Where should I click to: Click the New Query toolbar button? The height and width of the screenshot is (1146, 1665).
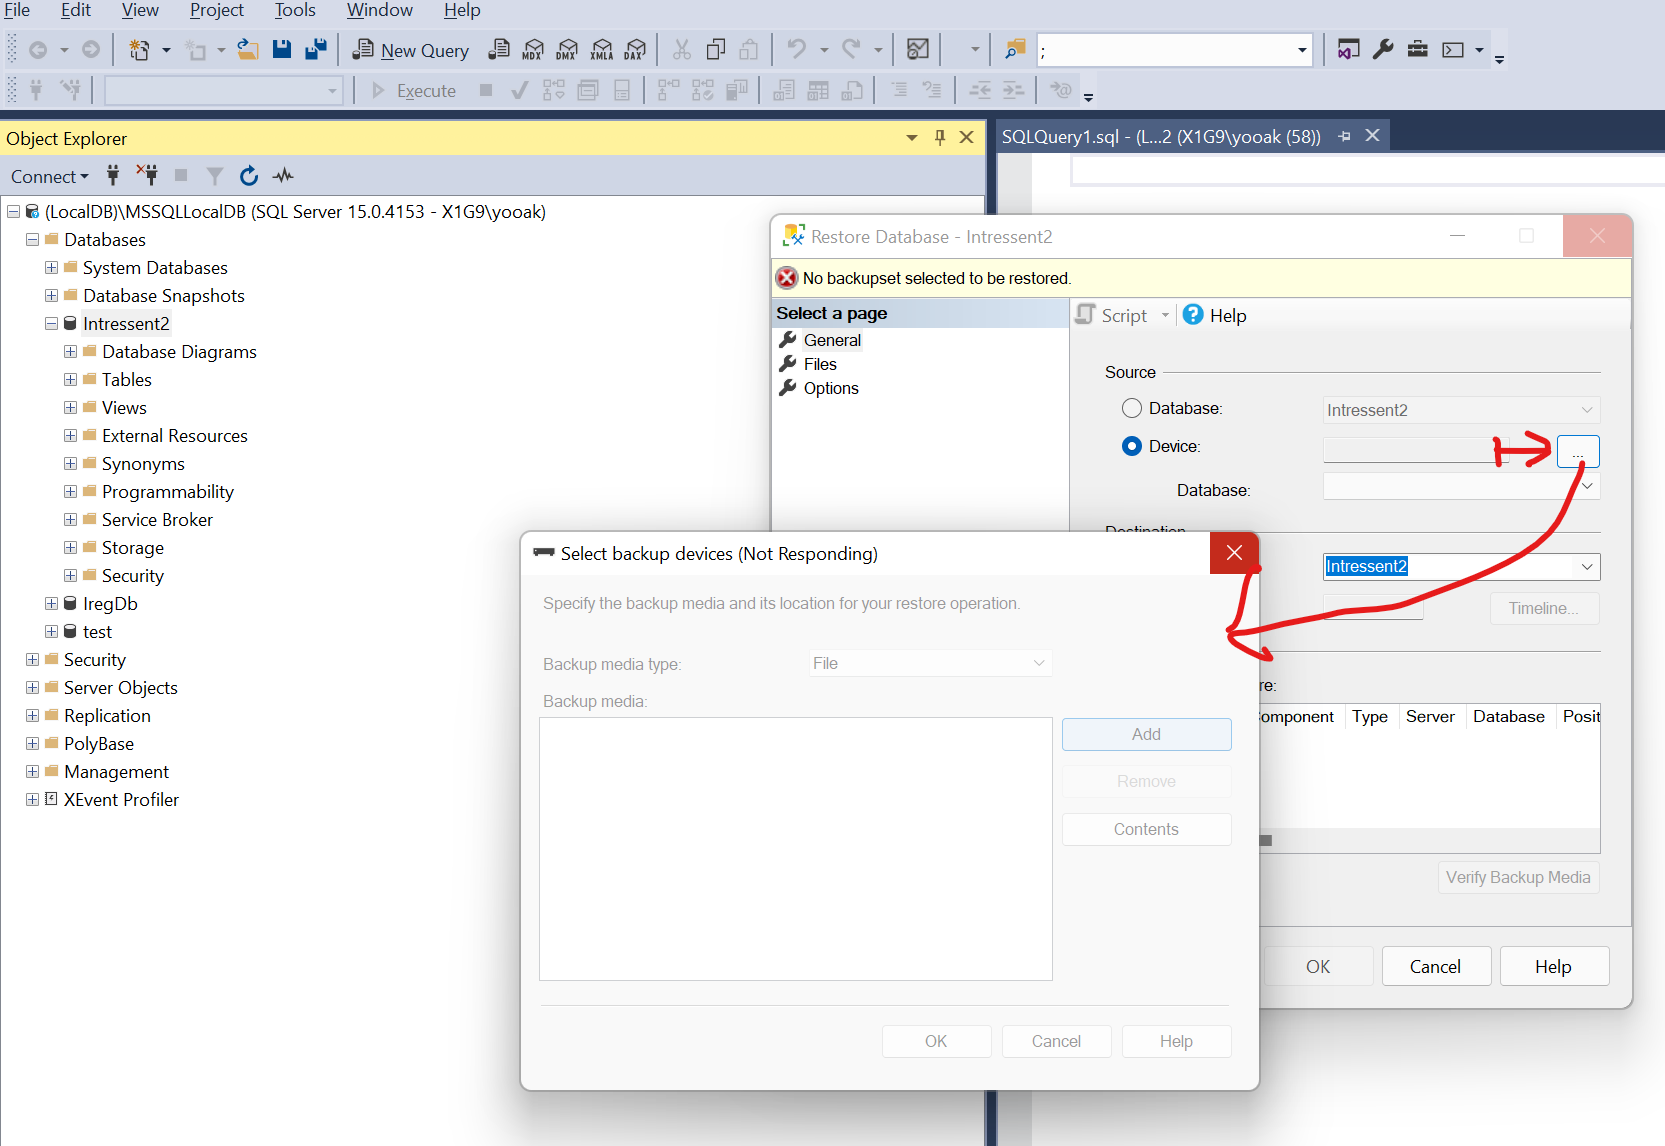411,50
